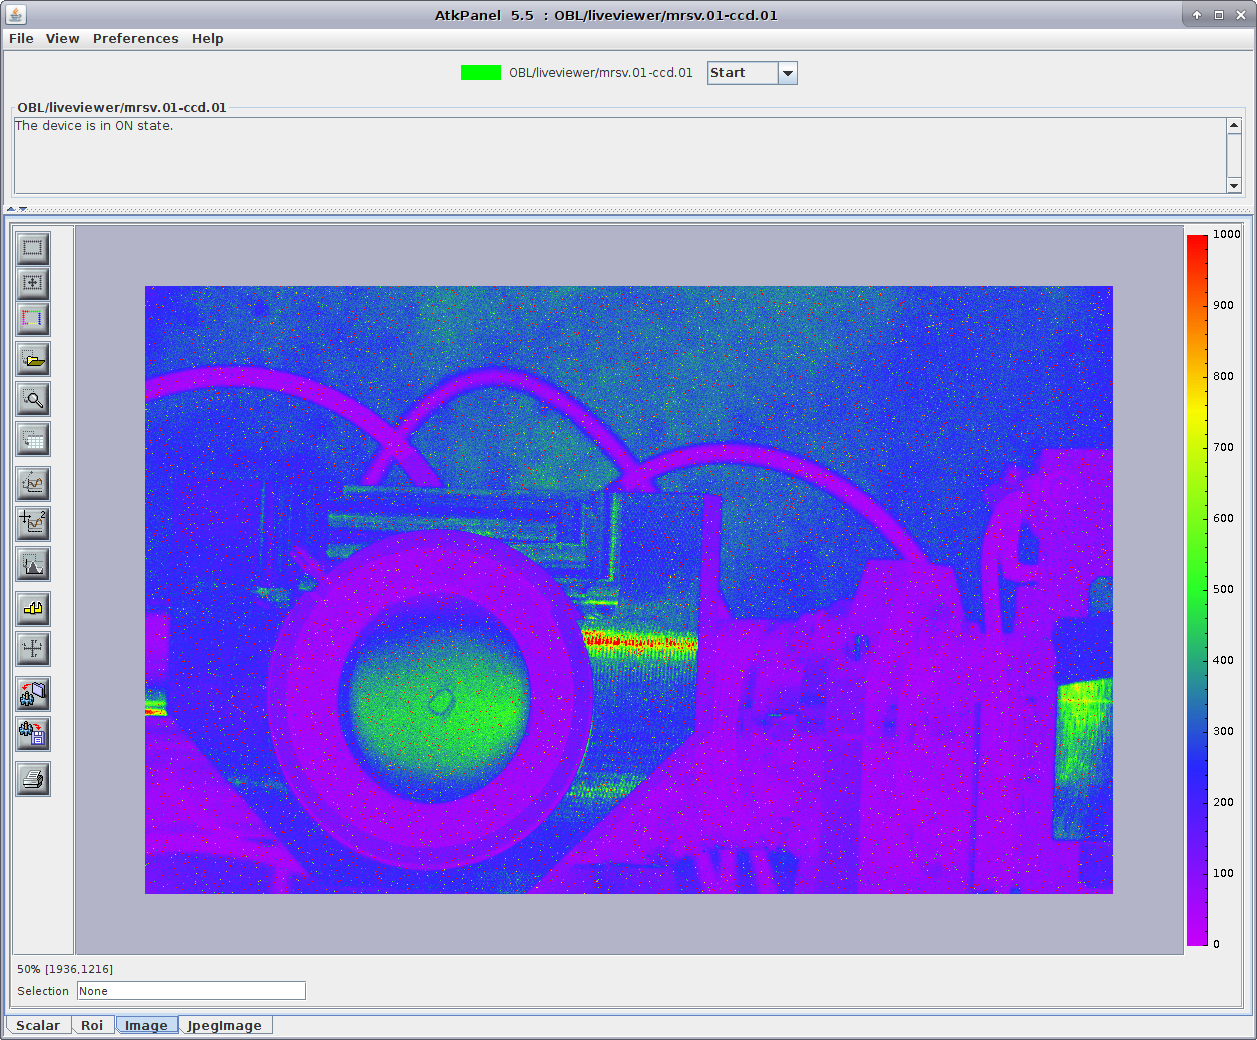This screenshot has height=1040, width=1257.
Task: Click the load settings icon
Action: [33, 694]
